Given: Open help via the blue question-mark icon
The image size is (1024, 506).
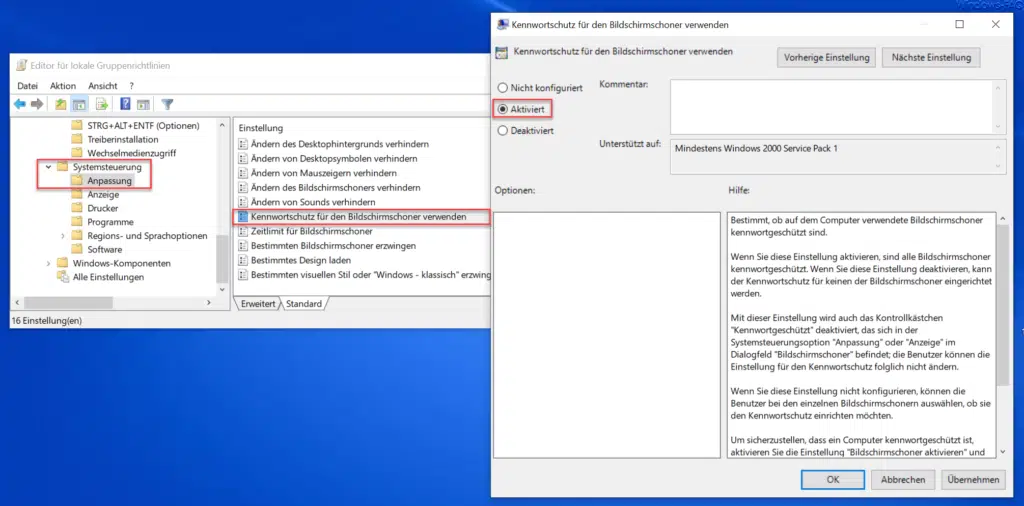Looking at the screenshot, I should pos(125,104).
